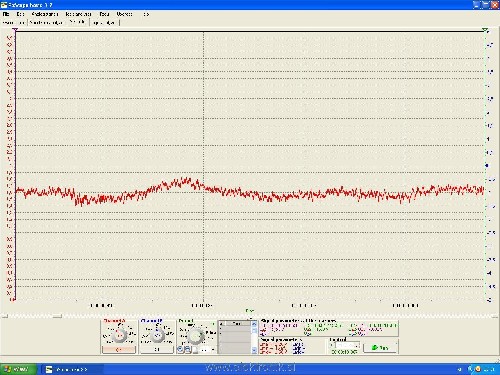Click the green Run button
500x375 pixels.
pos(380,348)
